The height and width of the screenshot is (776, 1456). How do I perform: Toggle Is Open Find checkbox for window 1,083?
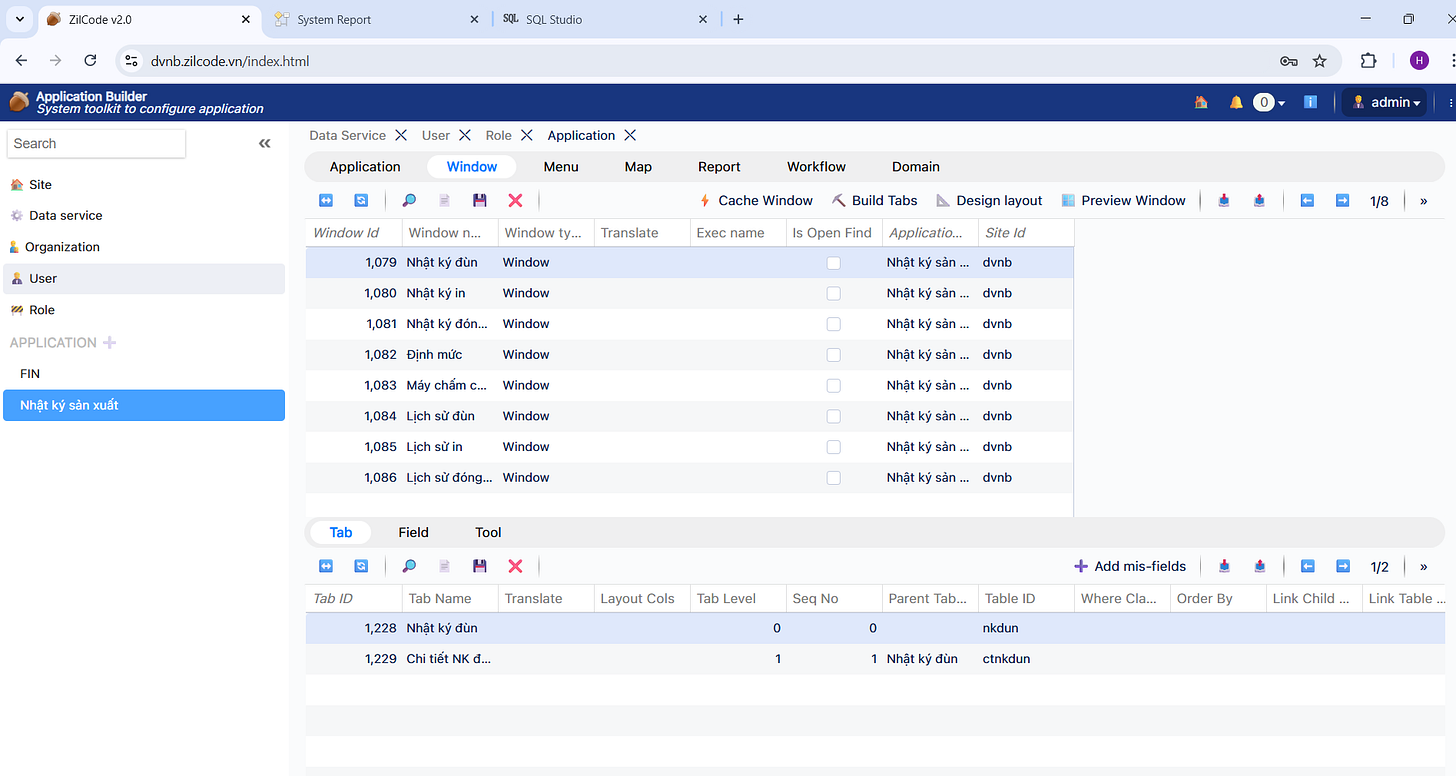834,386
